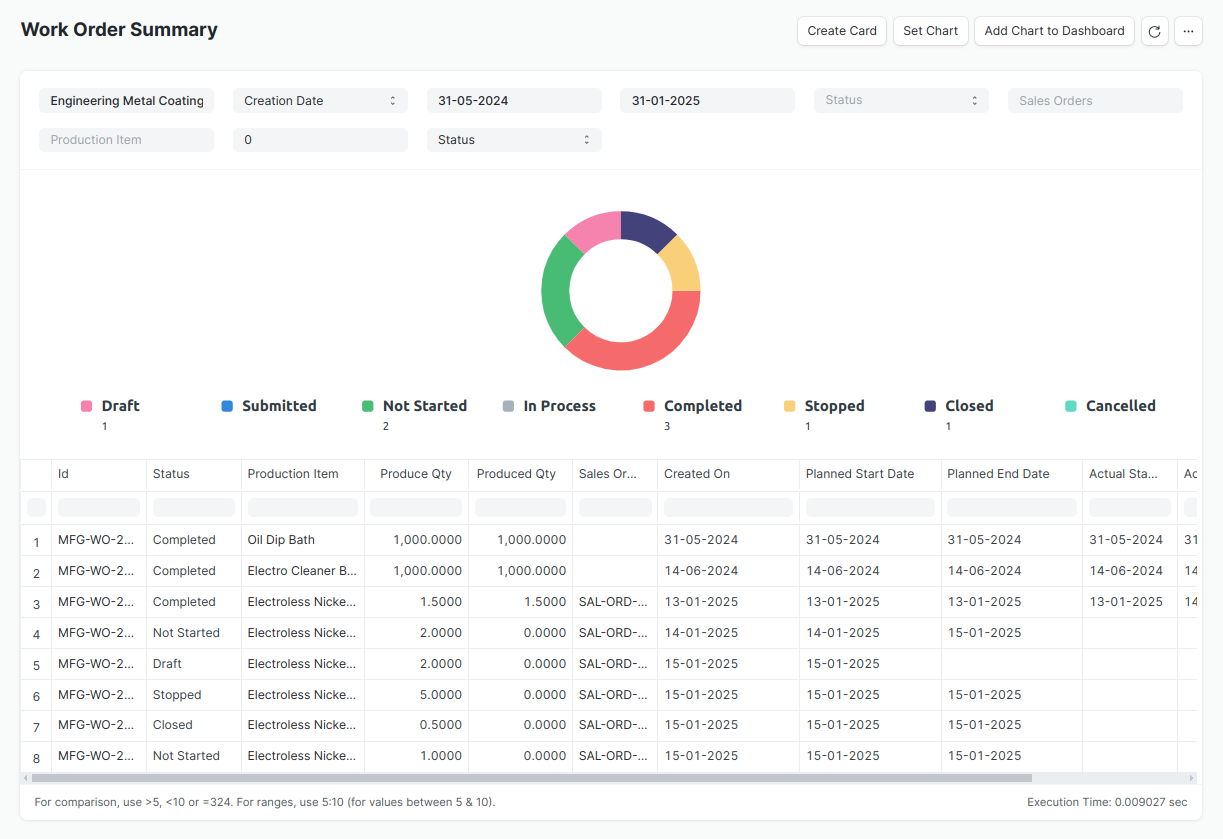Screen dimensions: 1223x839
Task: Click the dark blue Closed donut segment
Action: [645, 230]
